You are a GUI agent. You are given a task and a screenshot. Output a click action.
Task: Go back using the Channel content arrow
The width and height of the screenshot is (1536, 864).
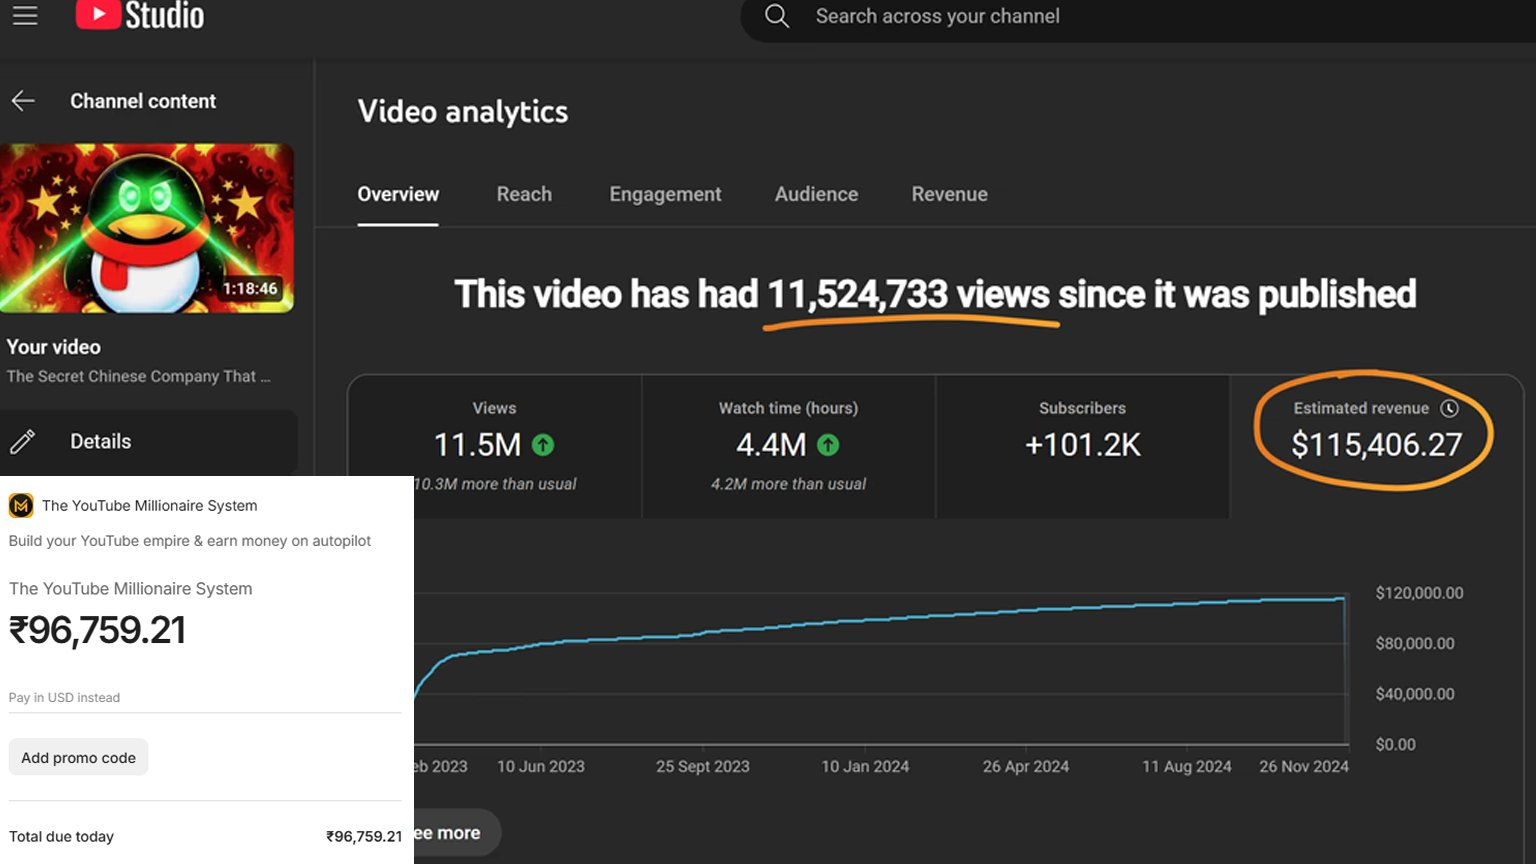coord(23,101)
